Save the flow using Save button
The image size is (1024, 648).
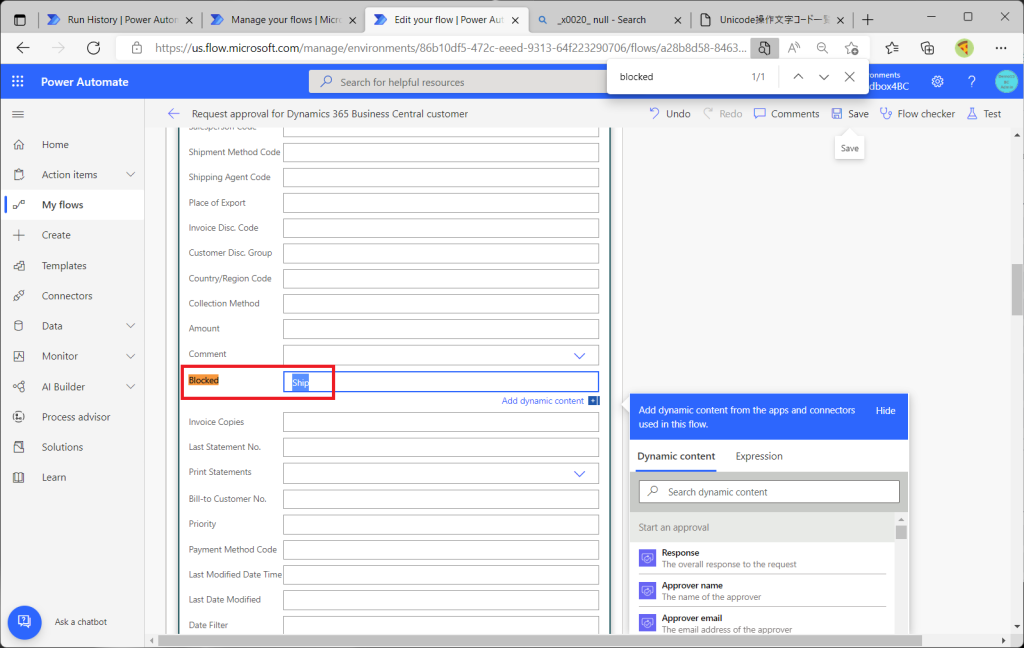pyautogui.click(x=850, y=114)
